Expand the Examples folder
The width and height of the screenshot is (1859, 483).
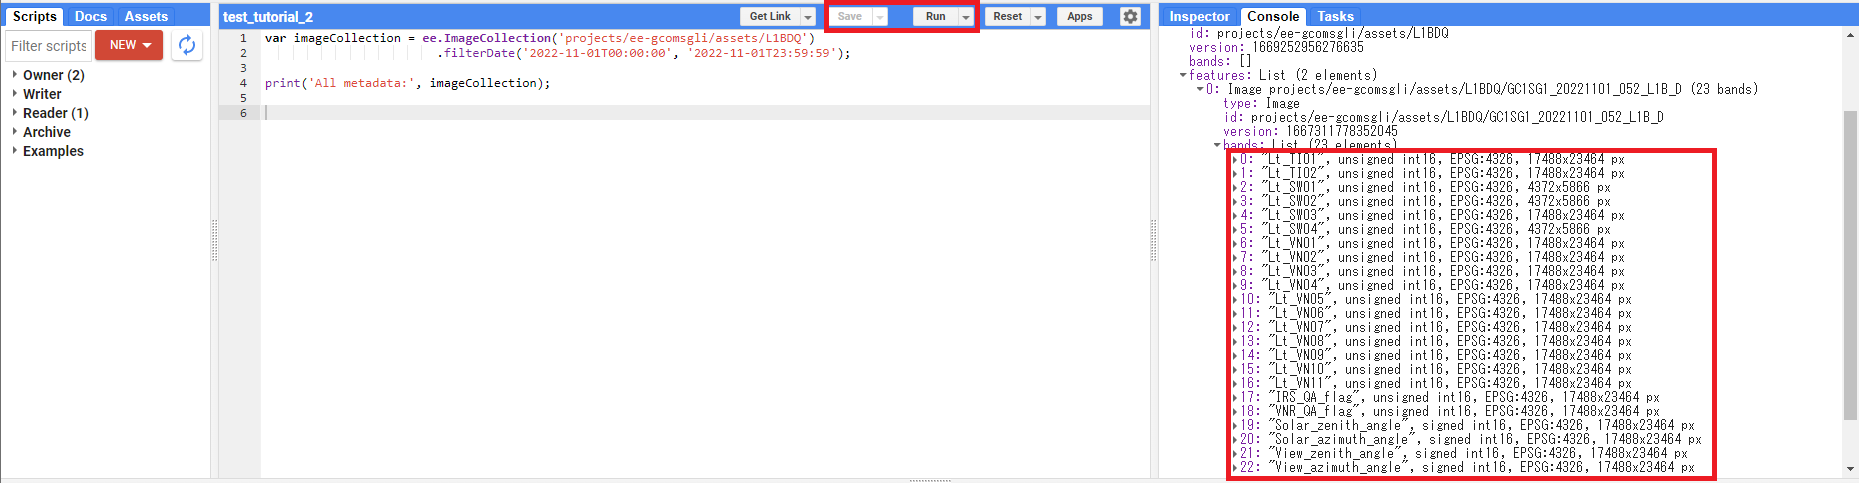point(14,151)
